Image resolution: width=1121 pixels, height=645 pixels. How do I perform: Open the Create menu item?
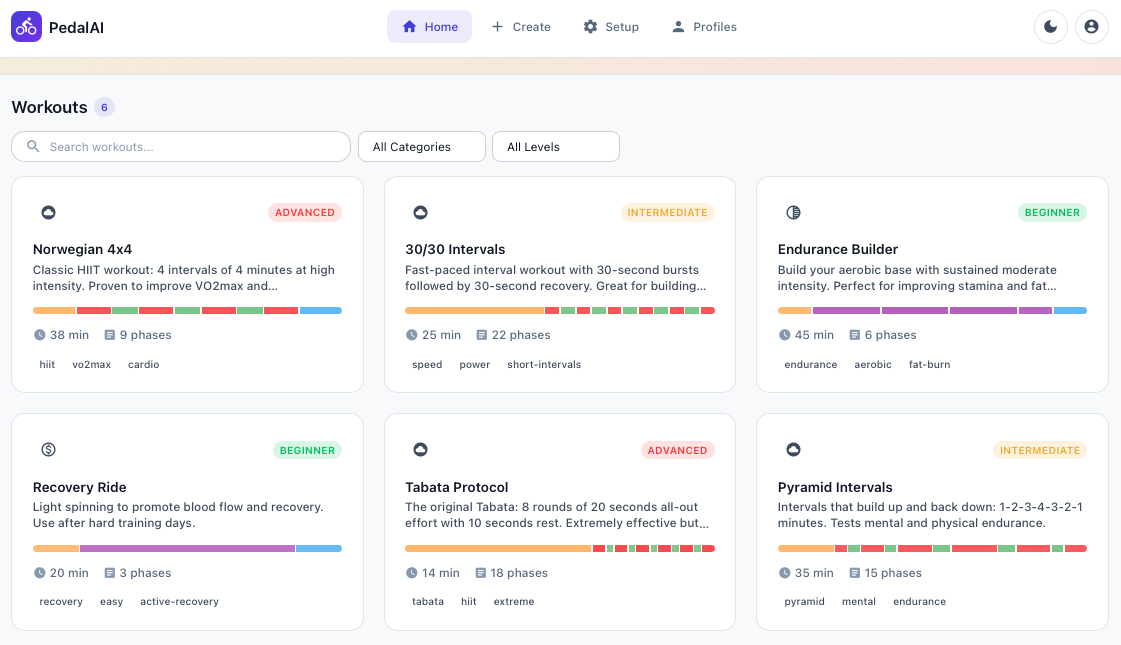point(521,27)
